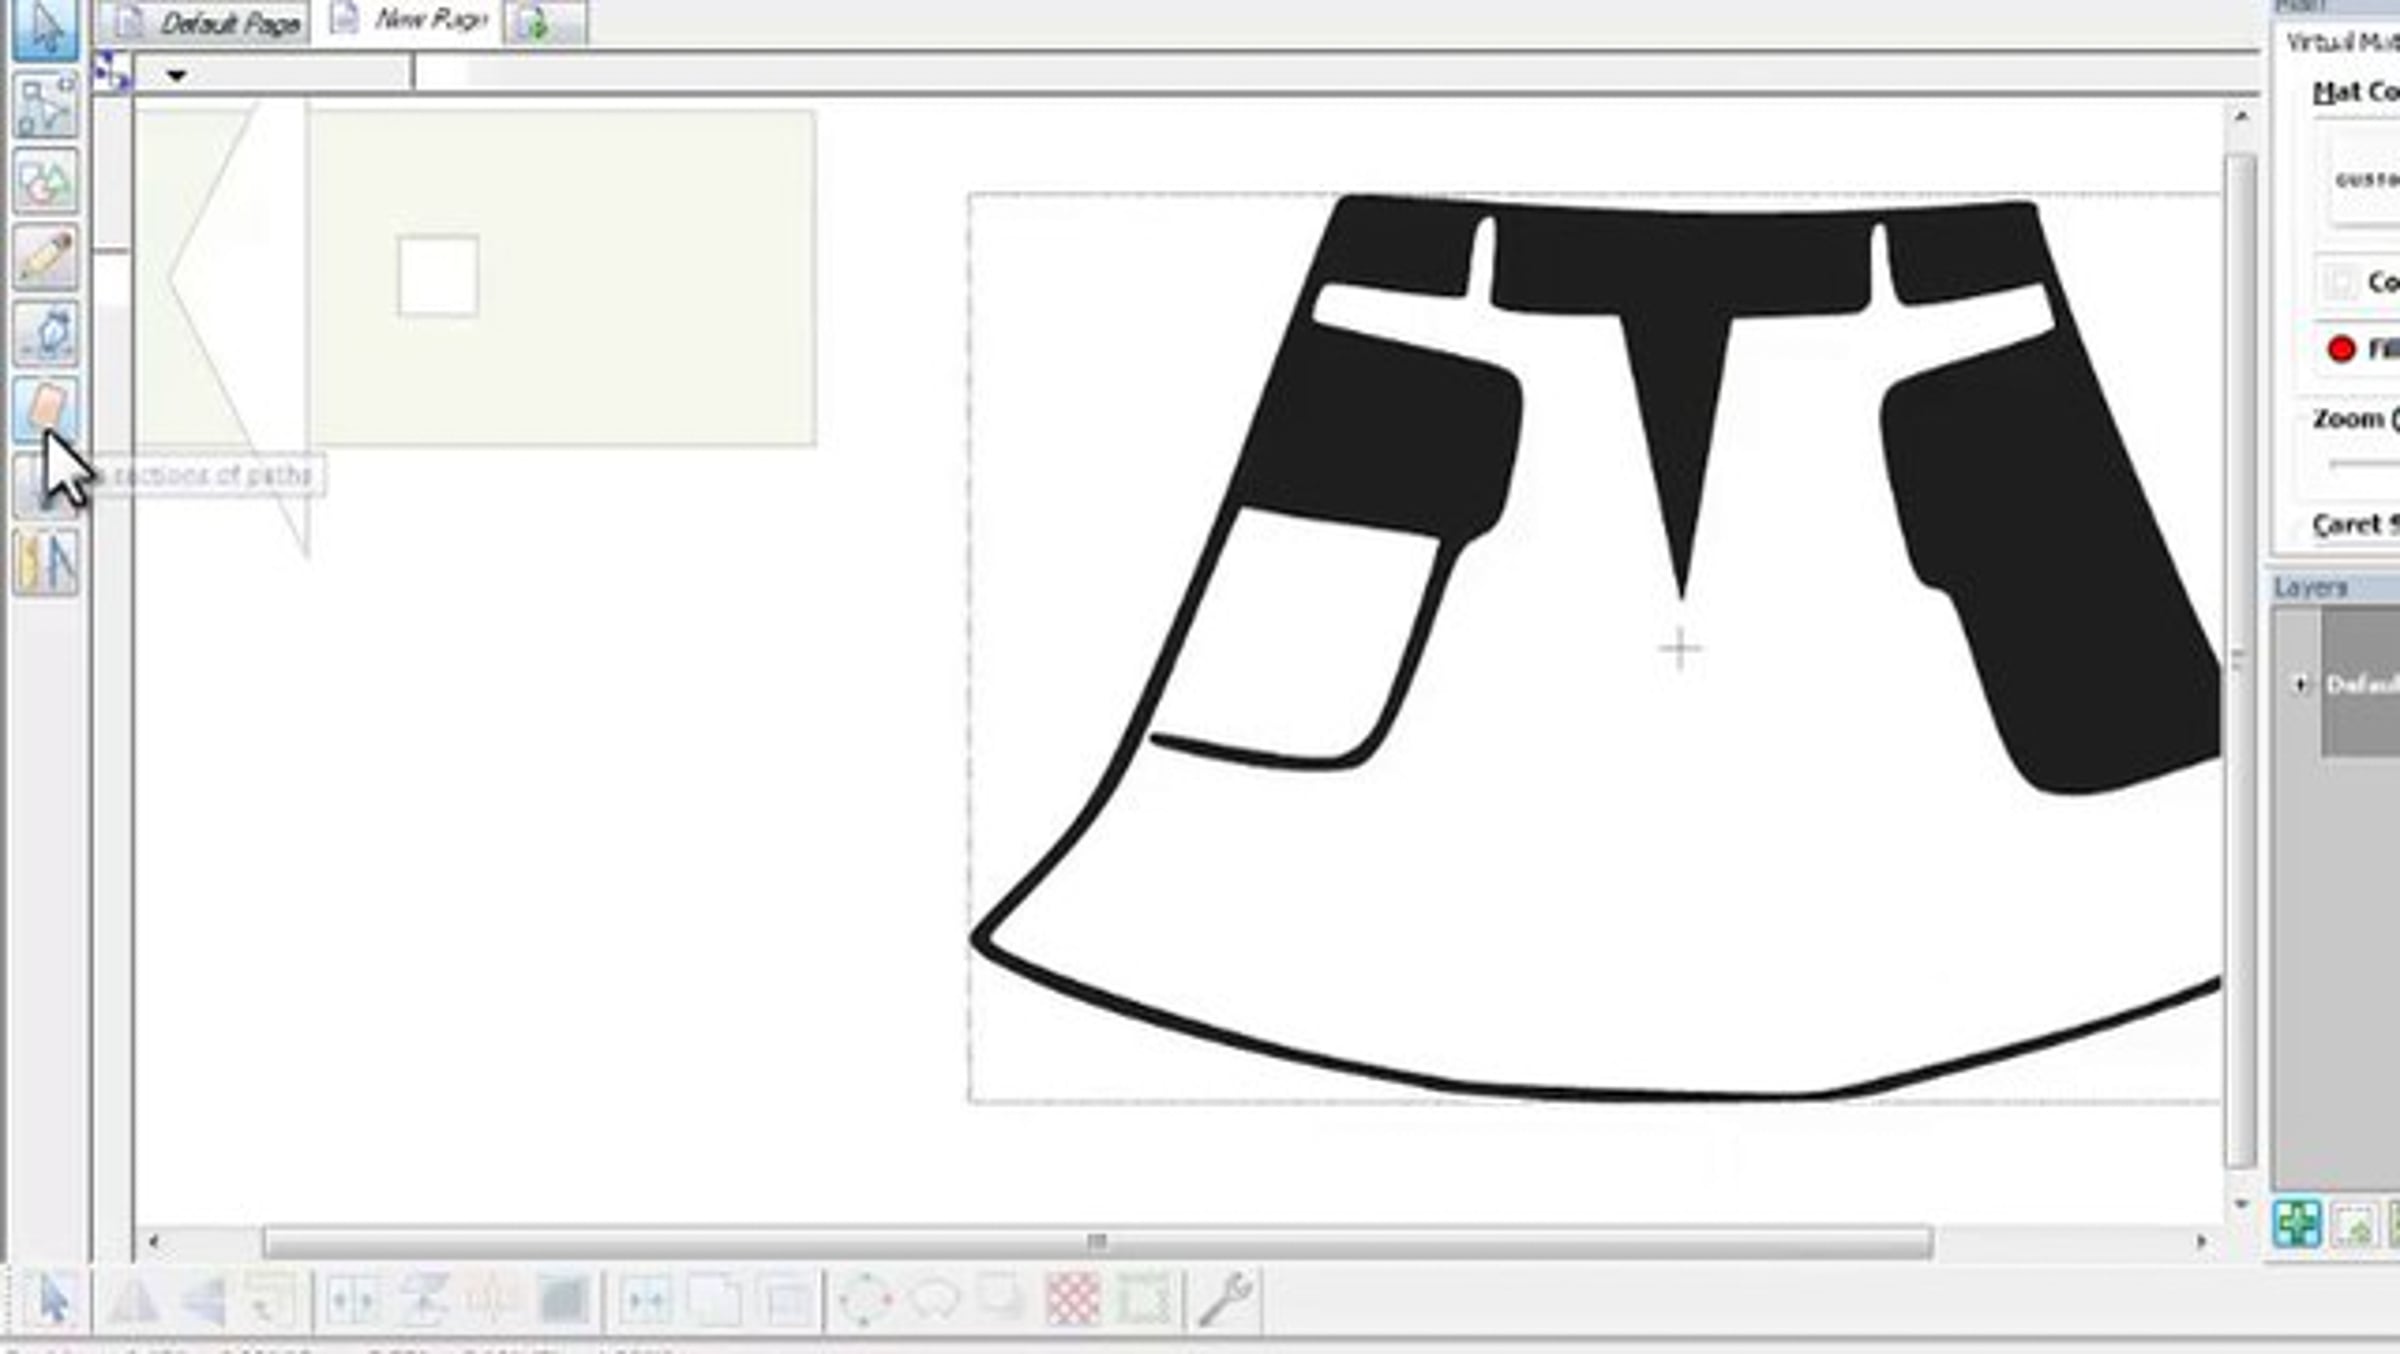Screen dimensions: 2400x1354
Task: Choose the Eraser tool
Action: [x=45, y=409]
